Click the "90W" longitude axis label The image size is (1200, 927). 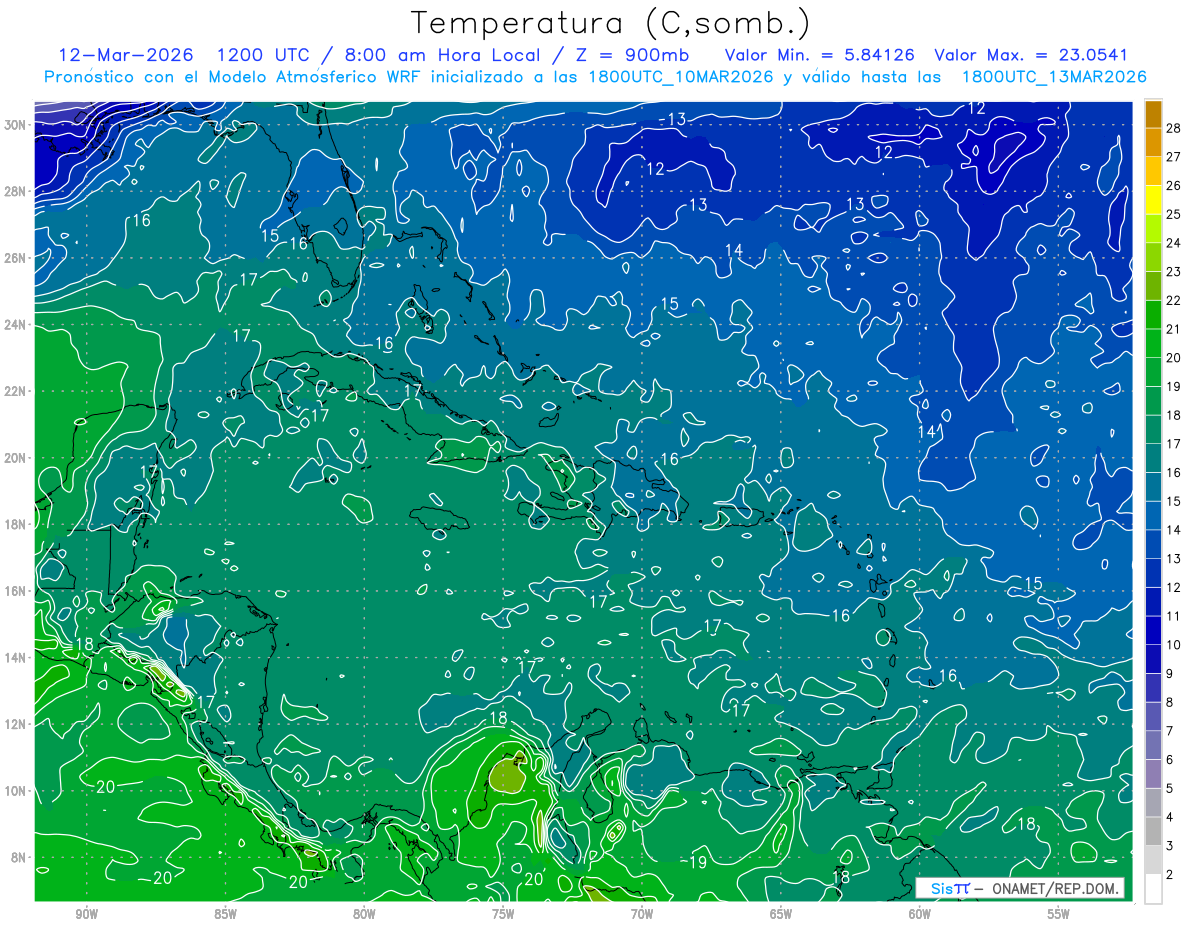(86, 913)
